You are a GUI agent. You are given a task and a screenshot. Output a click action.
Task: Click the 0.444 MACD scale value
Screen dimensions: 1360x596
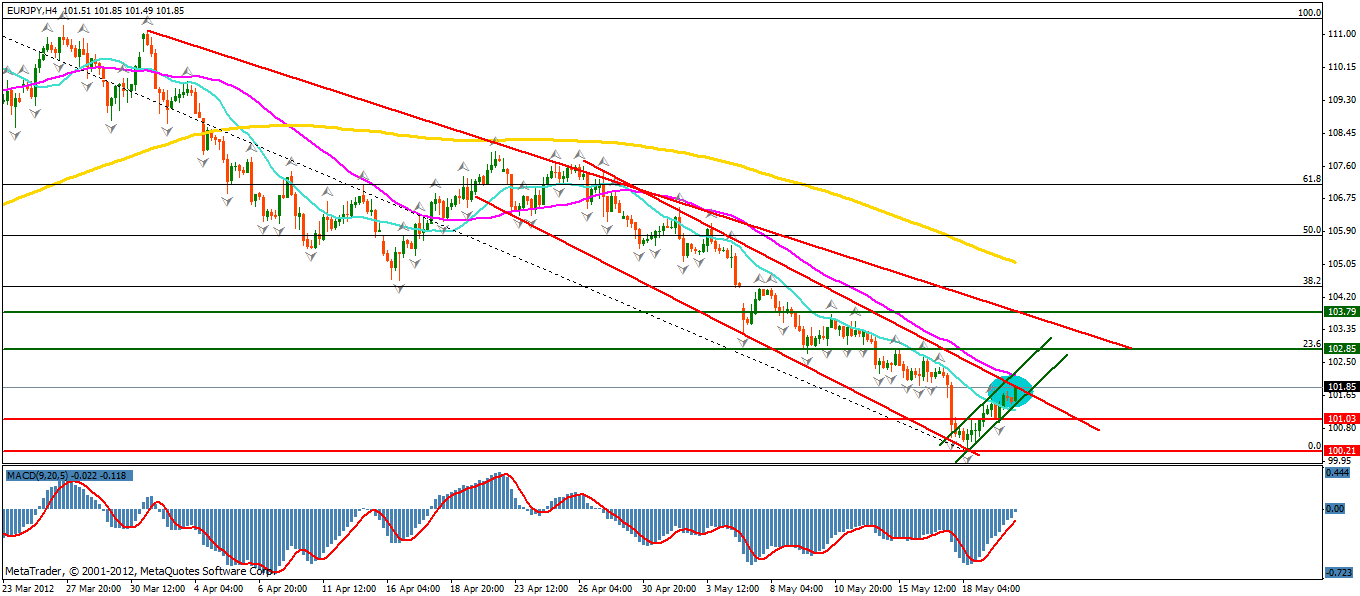point(1338,473)
